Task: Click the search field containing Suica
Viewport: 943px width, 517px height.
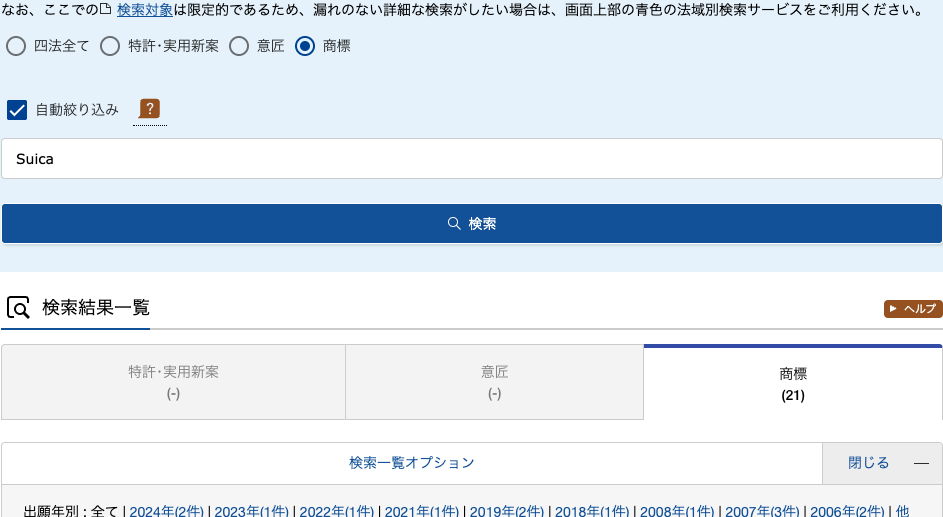Action: [x=471, y=159]
